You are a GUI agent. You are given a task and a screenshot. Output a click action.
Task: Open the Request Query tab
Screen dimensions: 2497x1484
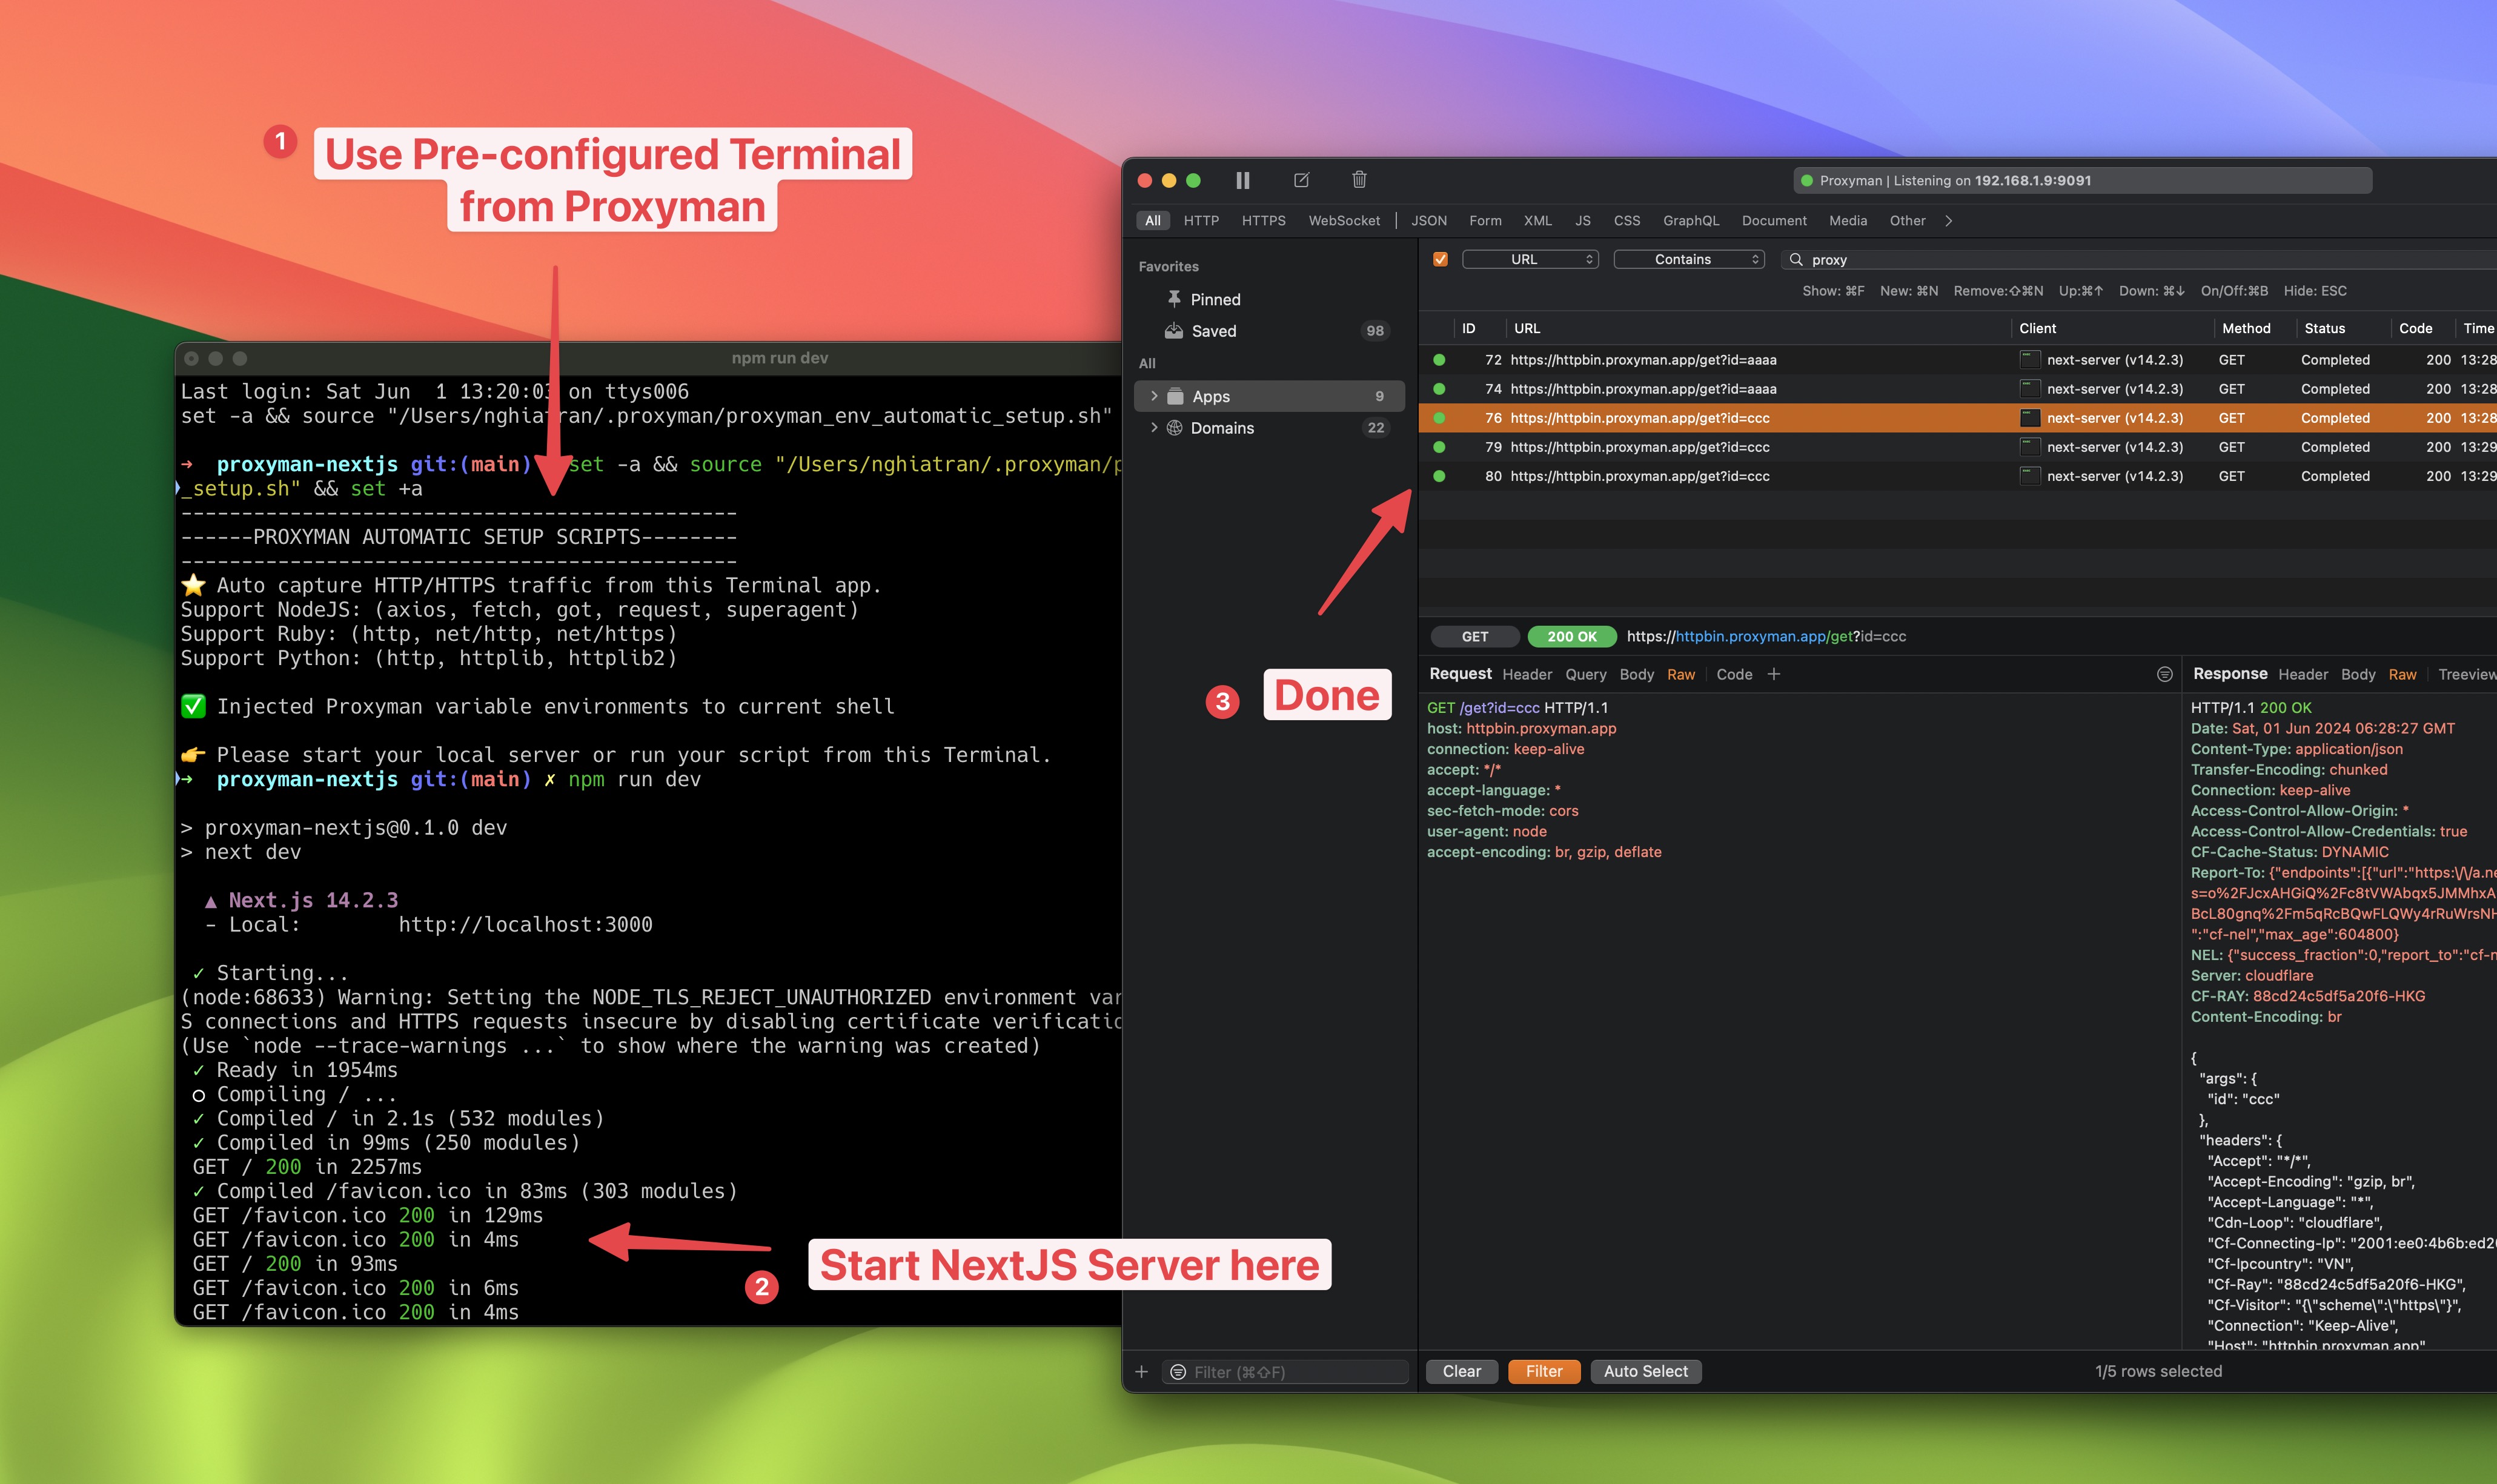pos(1585,674)
